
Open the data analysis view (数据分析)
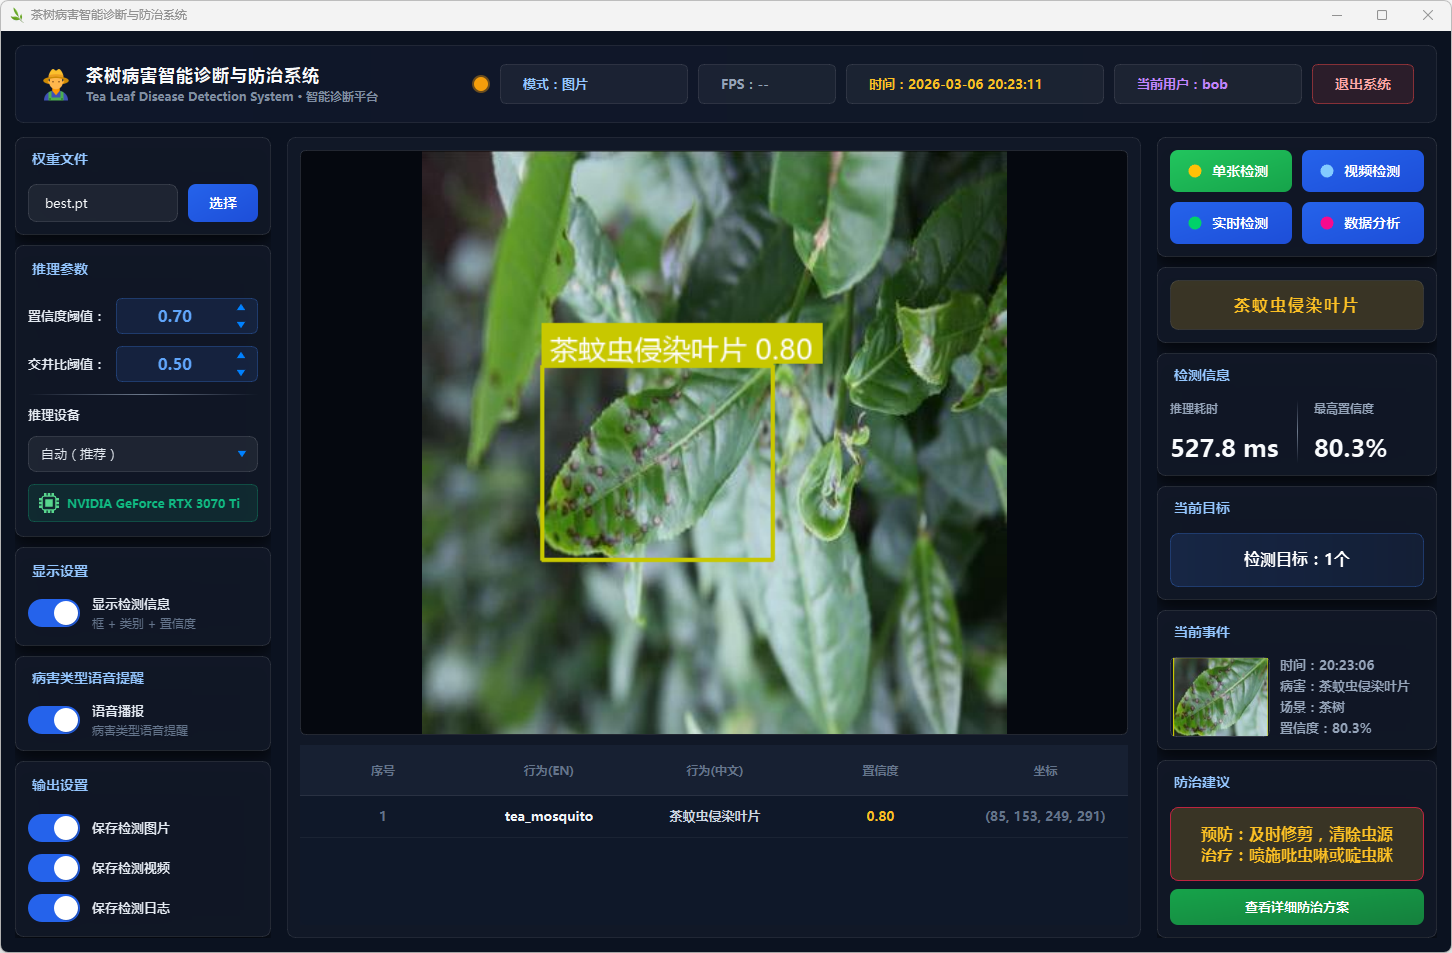pyautogui.click(x=1362, y=223)
